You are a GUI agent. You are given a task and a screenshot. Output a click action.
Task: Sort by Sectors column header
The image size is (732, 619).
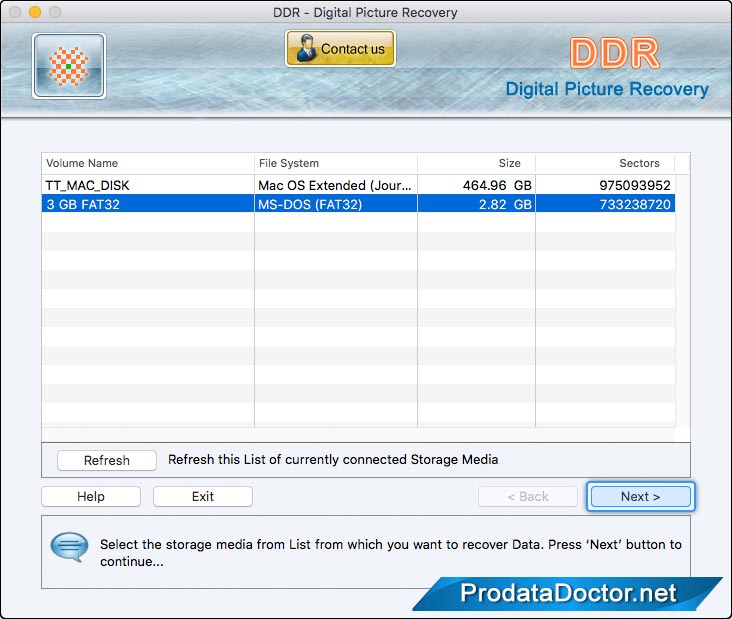[x=605, y=163]
